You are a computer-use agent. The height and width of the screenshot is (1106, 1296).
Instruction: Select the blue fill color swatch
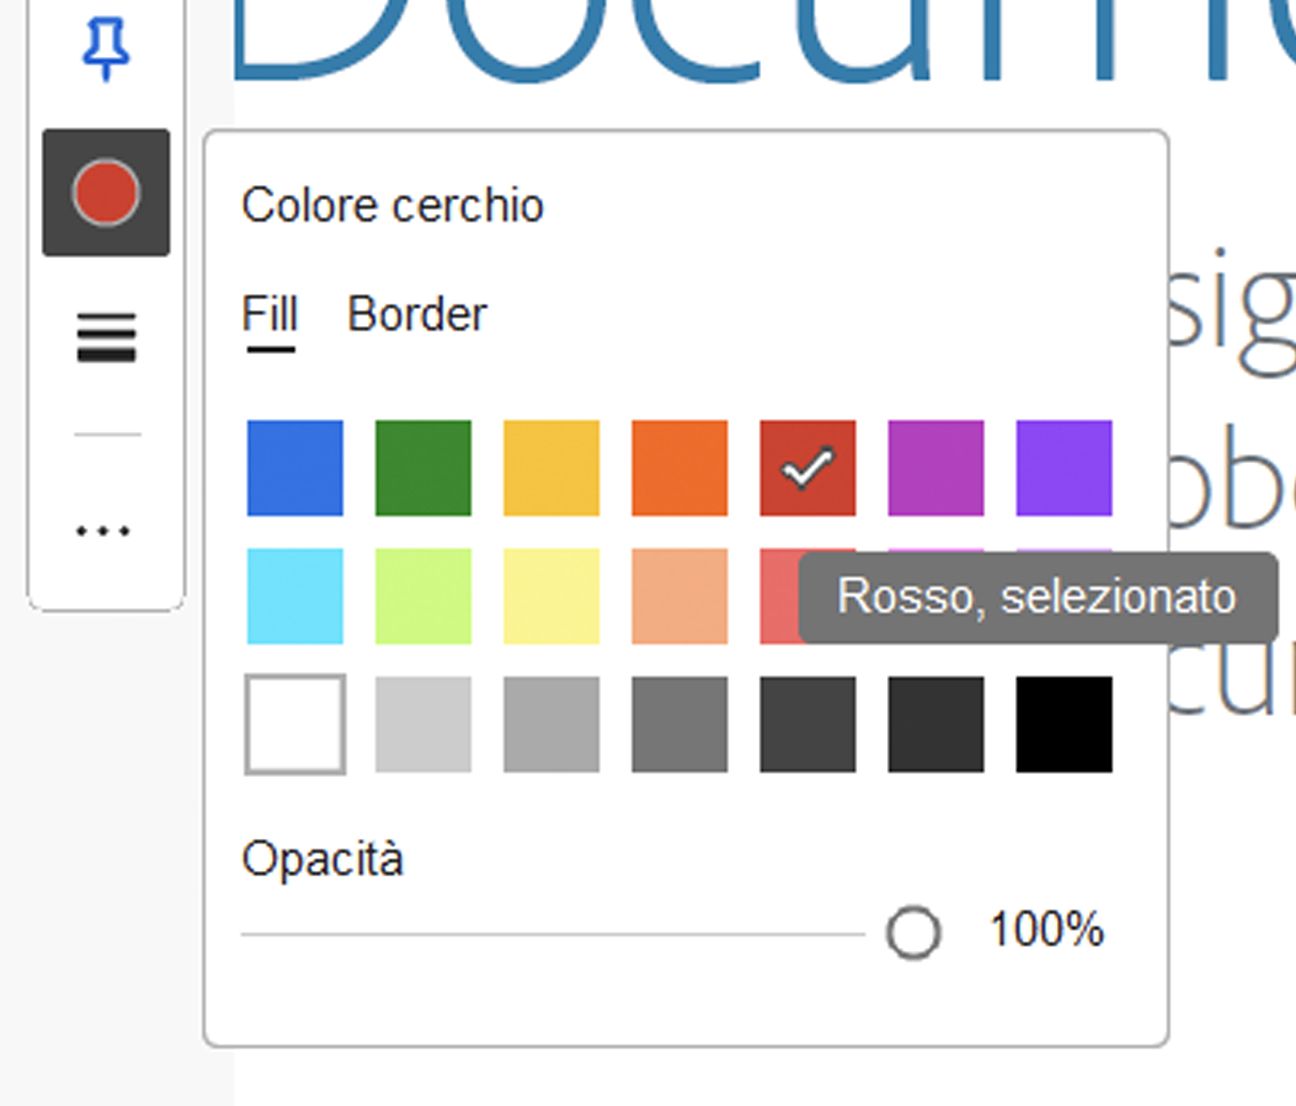294,468
